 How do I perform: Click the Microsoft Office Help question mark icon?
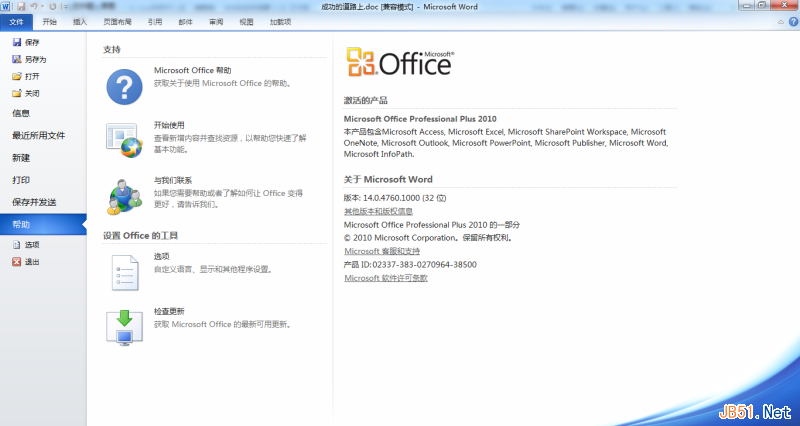[124, 87]
